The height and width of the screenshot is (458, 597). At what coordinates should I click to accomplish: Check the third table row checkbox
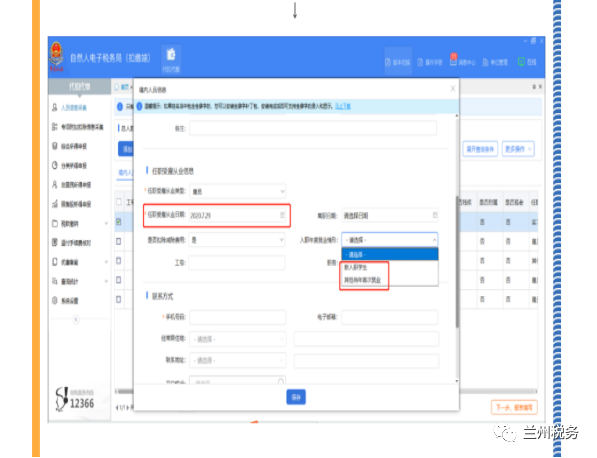click(119, 261)
